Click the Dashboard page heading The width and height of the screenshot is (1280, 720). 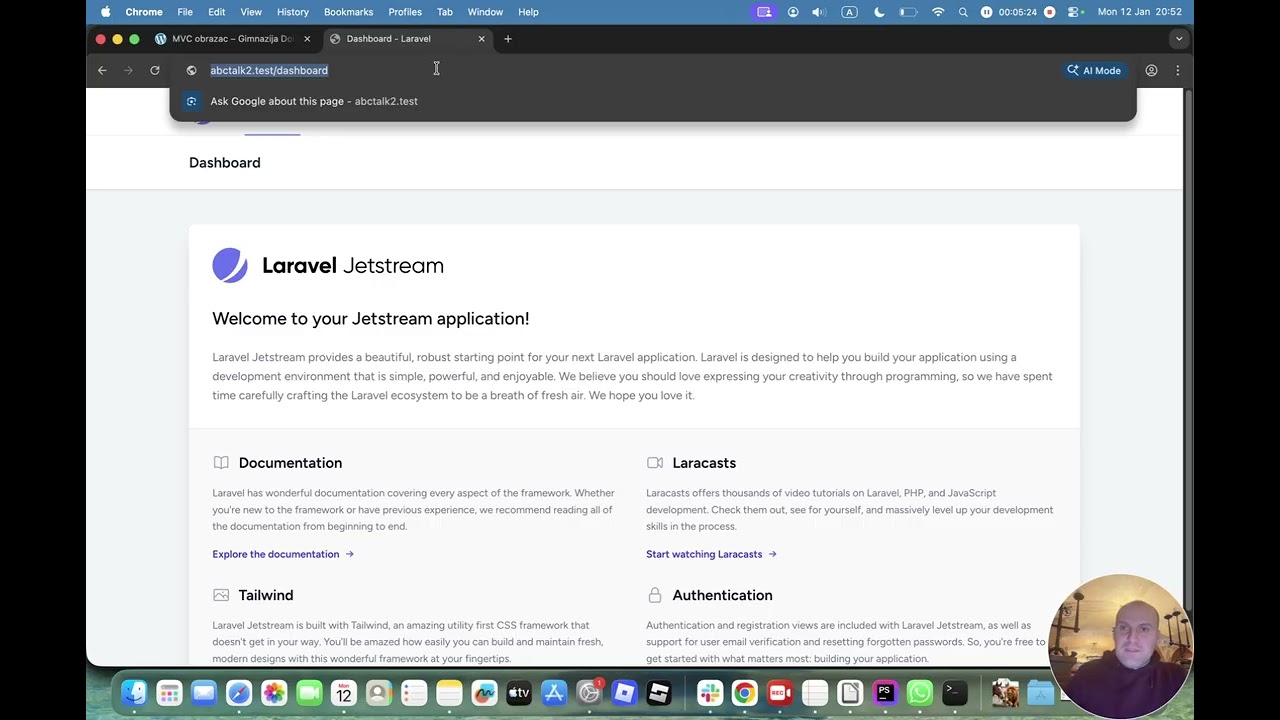[x=225, y=163]
